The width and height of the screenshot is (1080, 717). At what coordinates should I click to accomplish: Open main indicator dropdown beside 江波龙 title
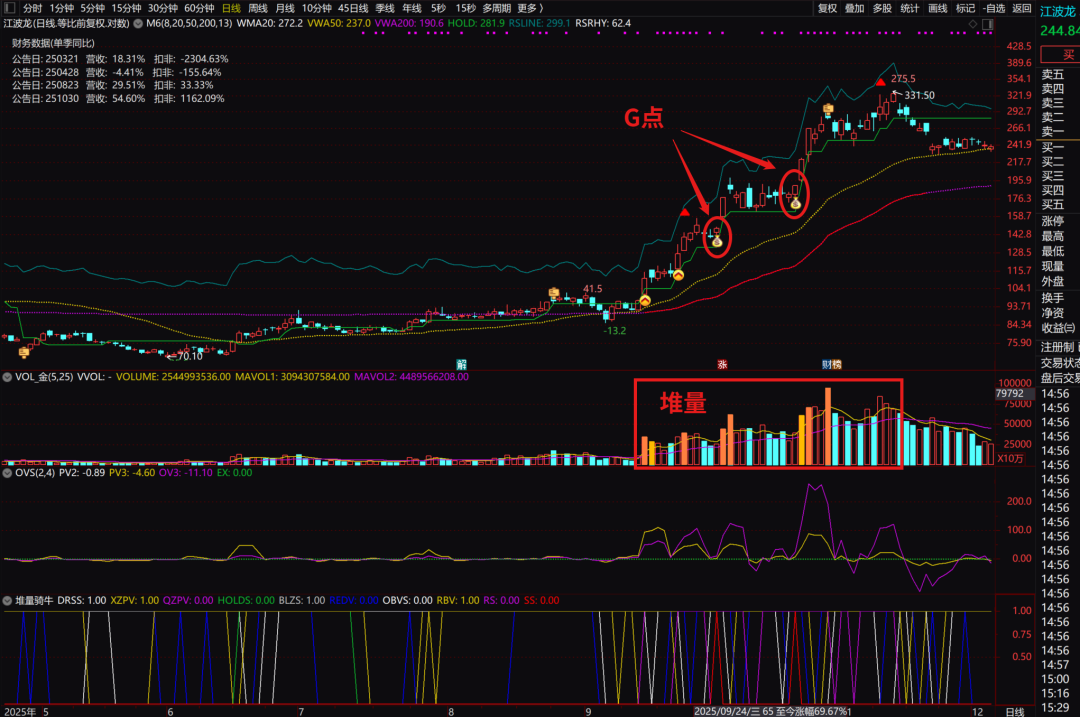click(138, 23)
